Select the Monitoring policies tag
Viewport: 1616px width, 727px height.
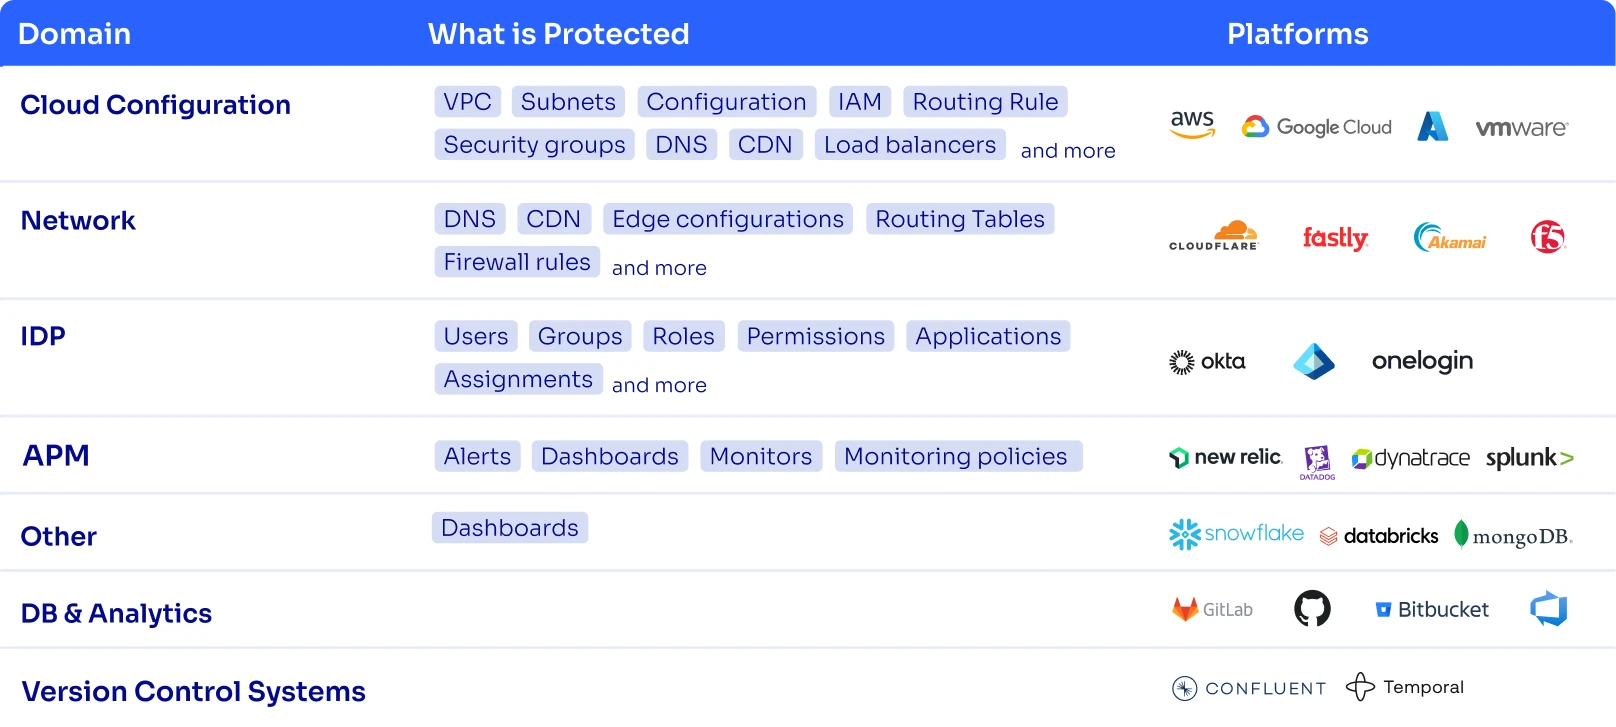pos(957,456)
